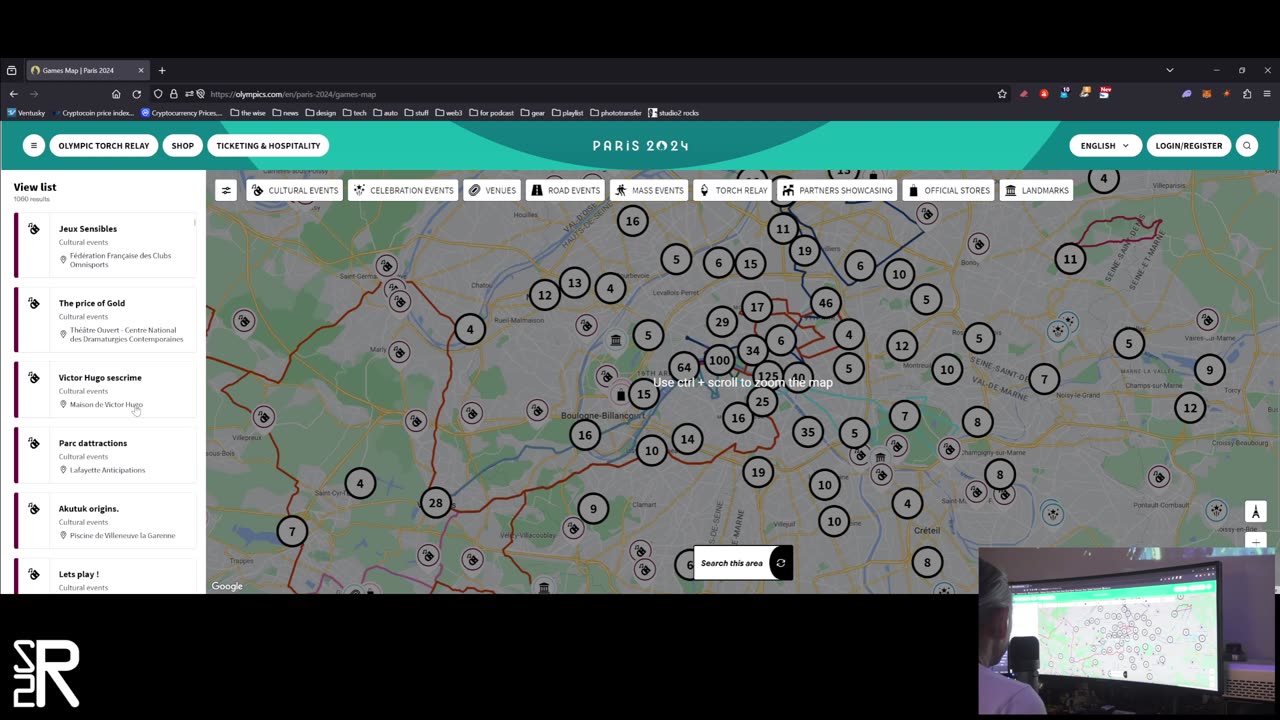The image size is (1280, 720).
Task: Click the cluster marker numbered 100
Action: coord(719,360)
